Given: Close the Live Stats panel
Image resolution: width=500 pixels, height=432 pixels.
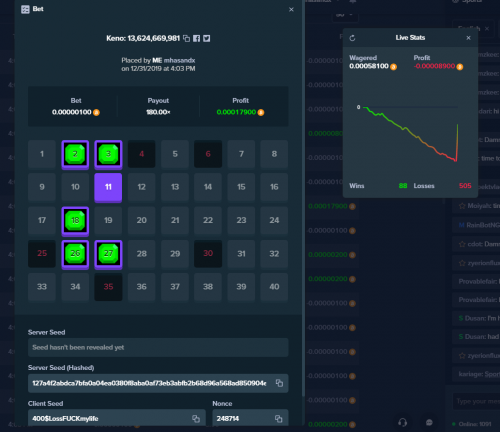Looking at the screenshot, I should coord(468,38).
